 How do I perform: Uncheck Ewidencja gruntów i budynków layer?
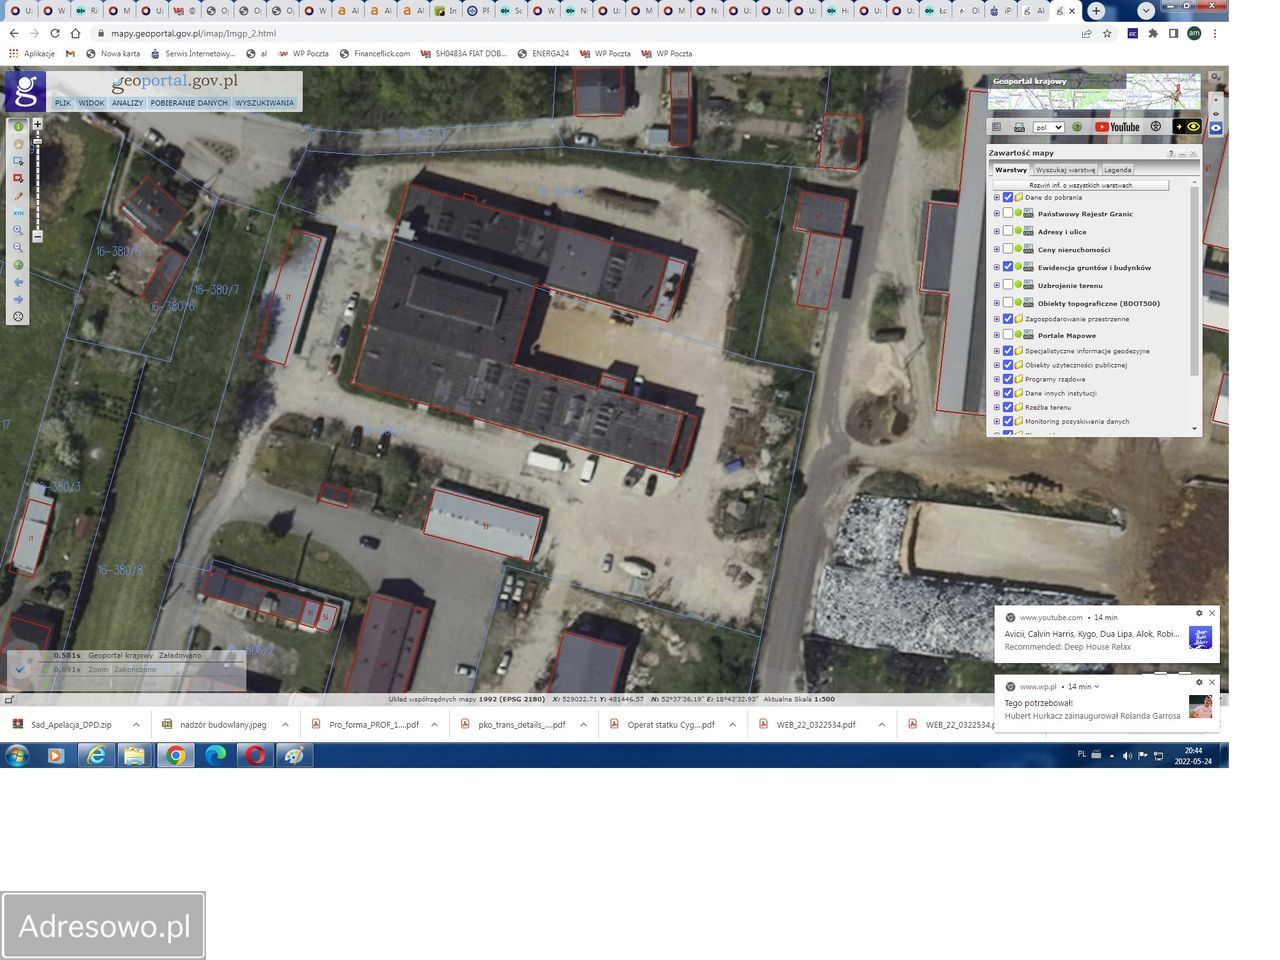(x=1007, y=268)
